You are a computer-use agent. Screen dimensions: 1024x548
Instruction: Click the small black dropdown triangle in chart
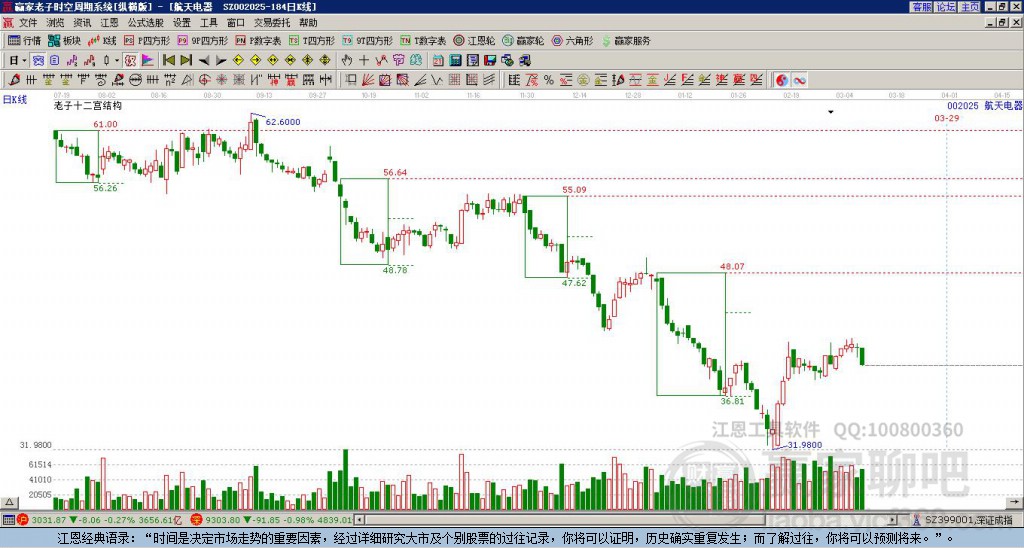click(831, 112)
